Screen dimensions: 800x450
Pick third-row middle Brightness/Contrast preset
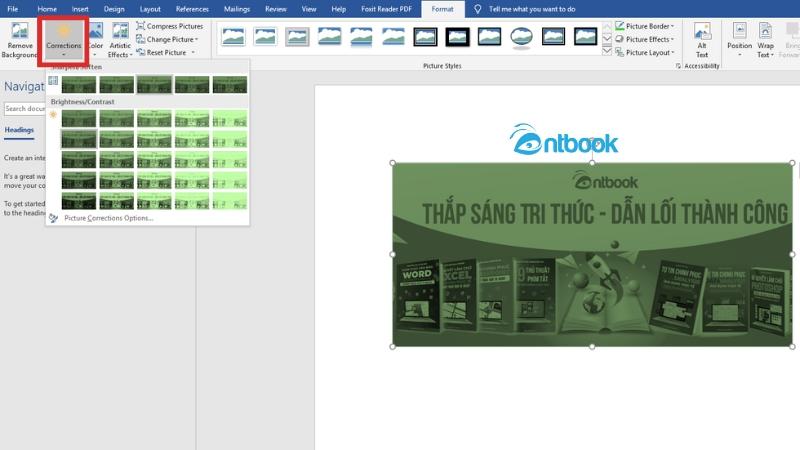click(154, 160)
